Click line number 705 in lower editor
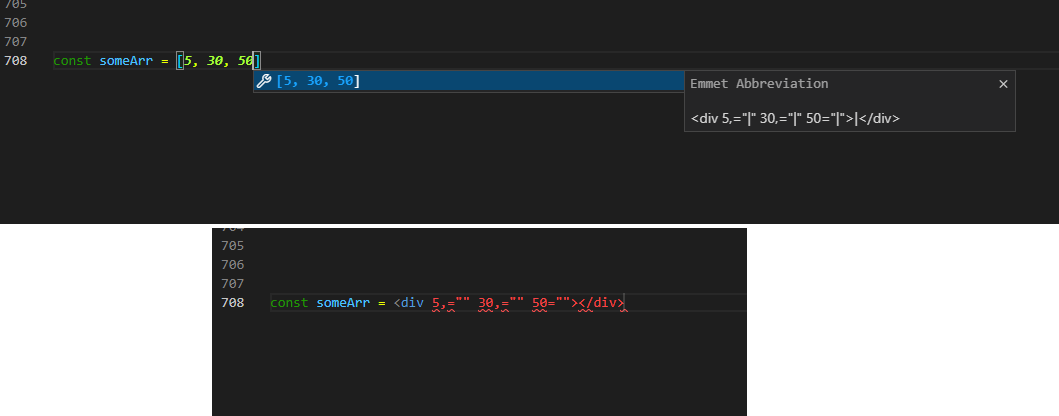 click(x=232, y=245)
